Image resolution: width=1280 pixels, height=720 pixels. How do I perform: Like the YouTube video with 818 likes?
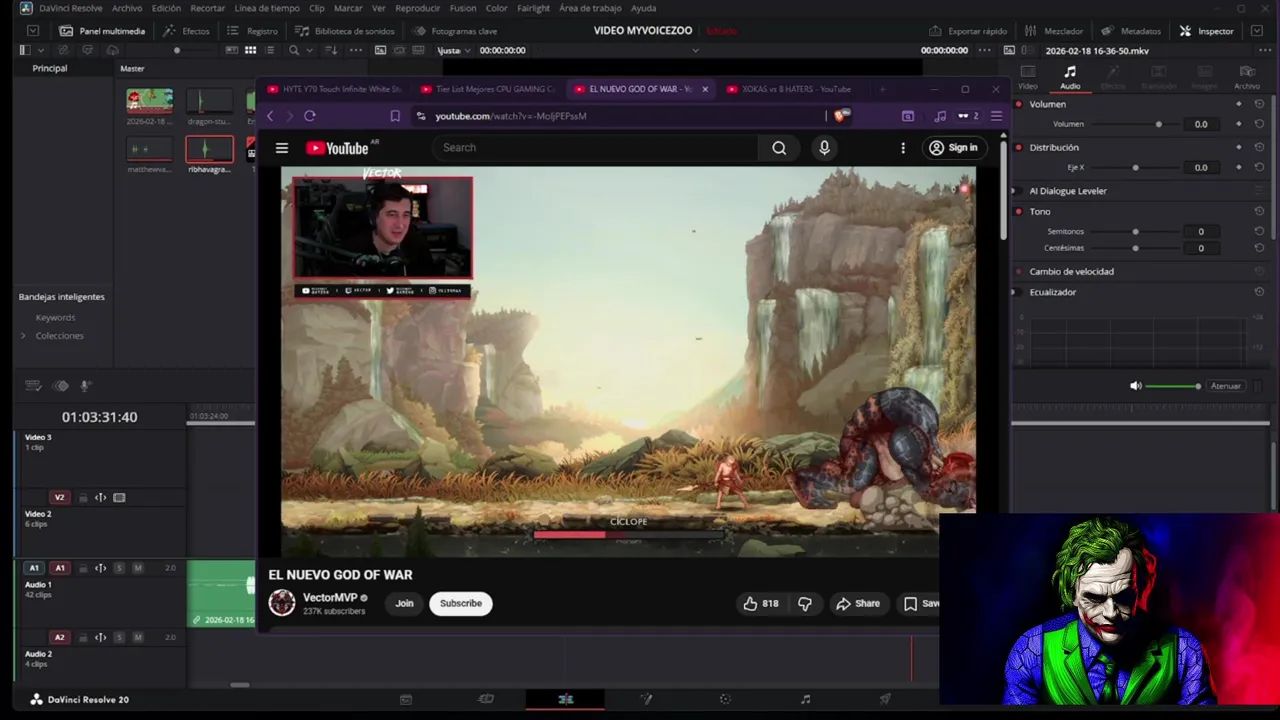(760, 603)
